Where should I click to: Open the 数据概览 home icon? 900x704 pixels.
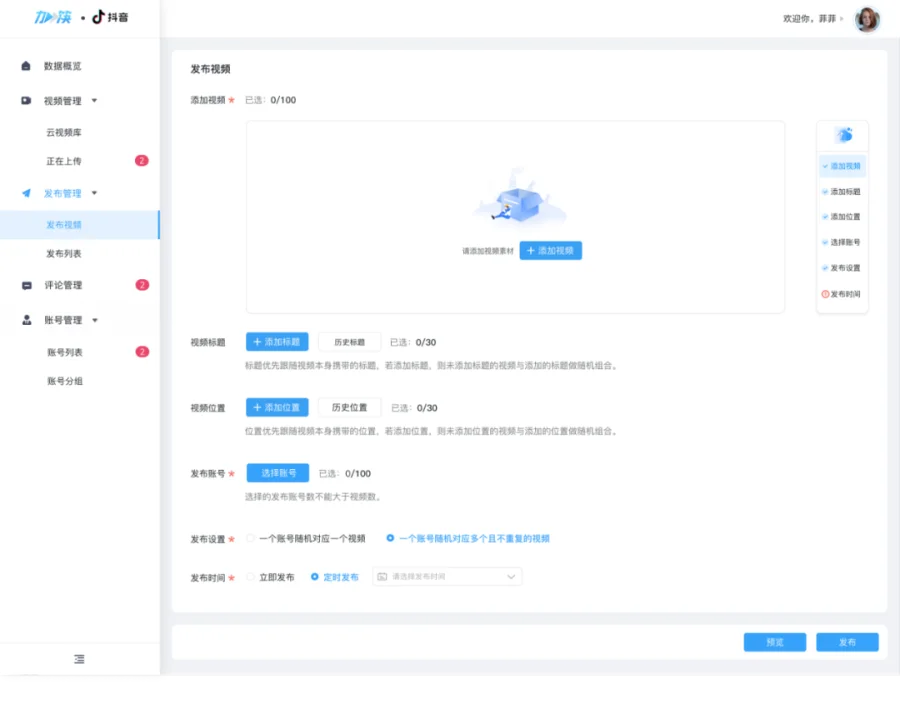tap(26, 66)
